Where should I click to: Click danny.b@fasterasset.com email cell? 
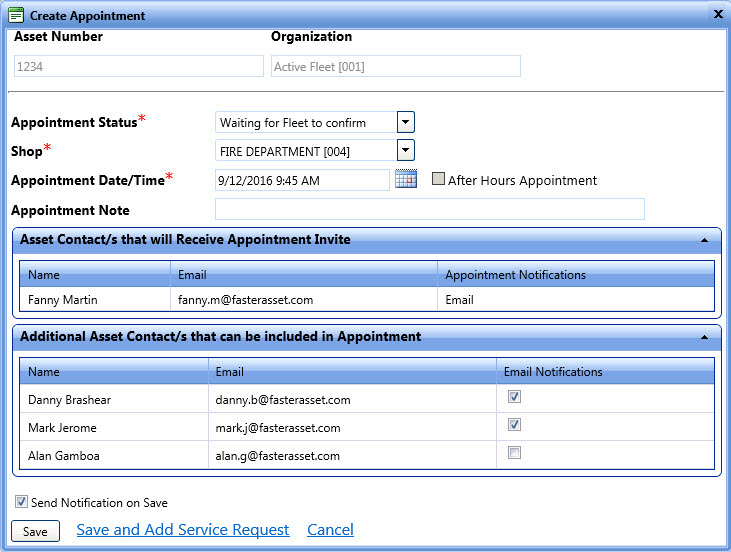pyautogui.click(x=352, y=399)
